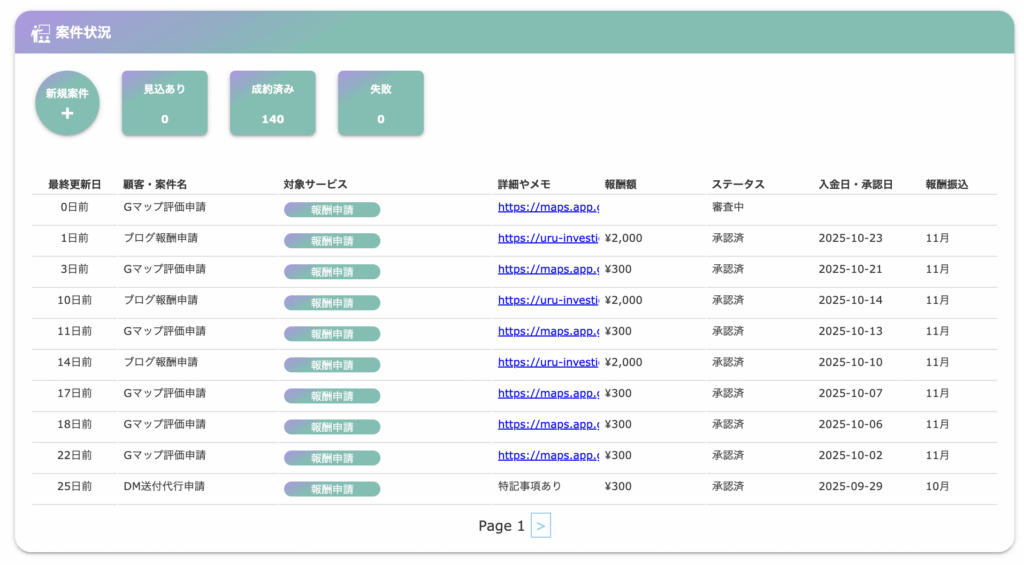This screenshot has height=565, width=1024.
Task: Select the 成約済み status card
Action: point(272,103)
